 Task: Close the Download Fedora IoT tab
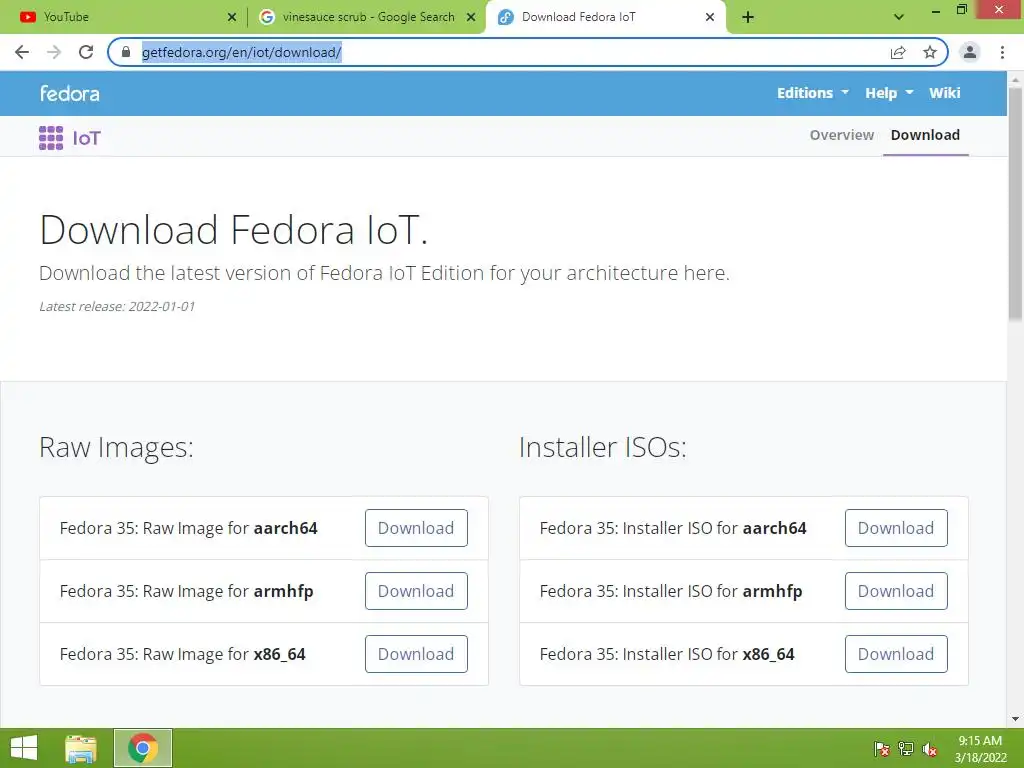click(710, 17)
